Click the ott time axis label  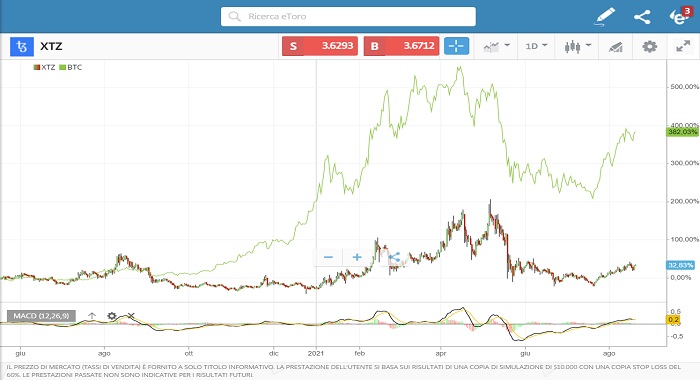pyautogui.click(x=189, y=353)
